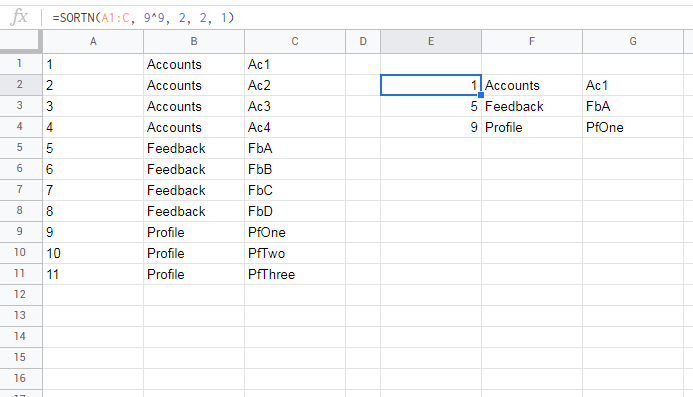Select column C header

(295, 42)
